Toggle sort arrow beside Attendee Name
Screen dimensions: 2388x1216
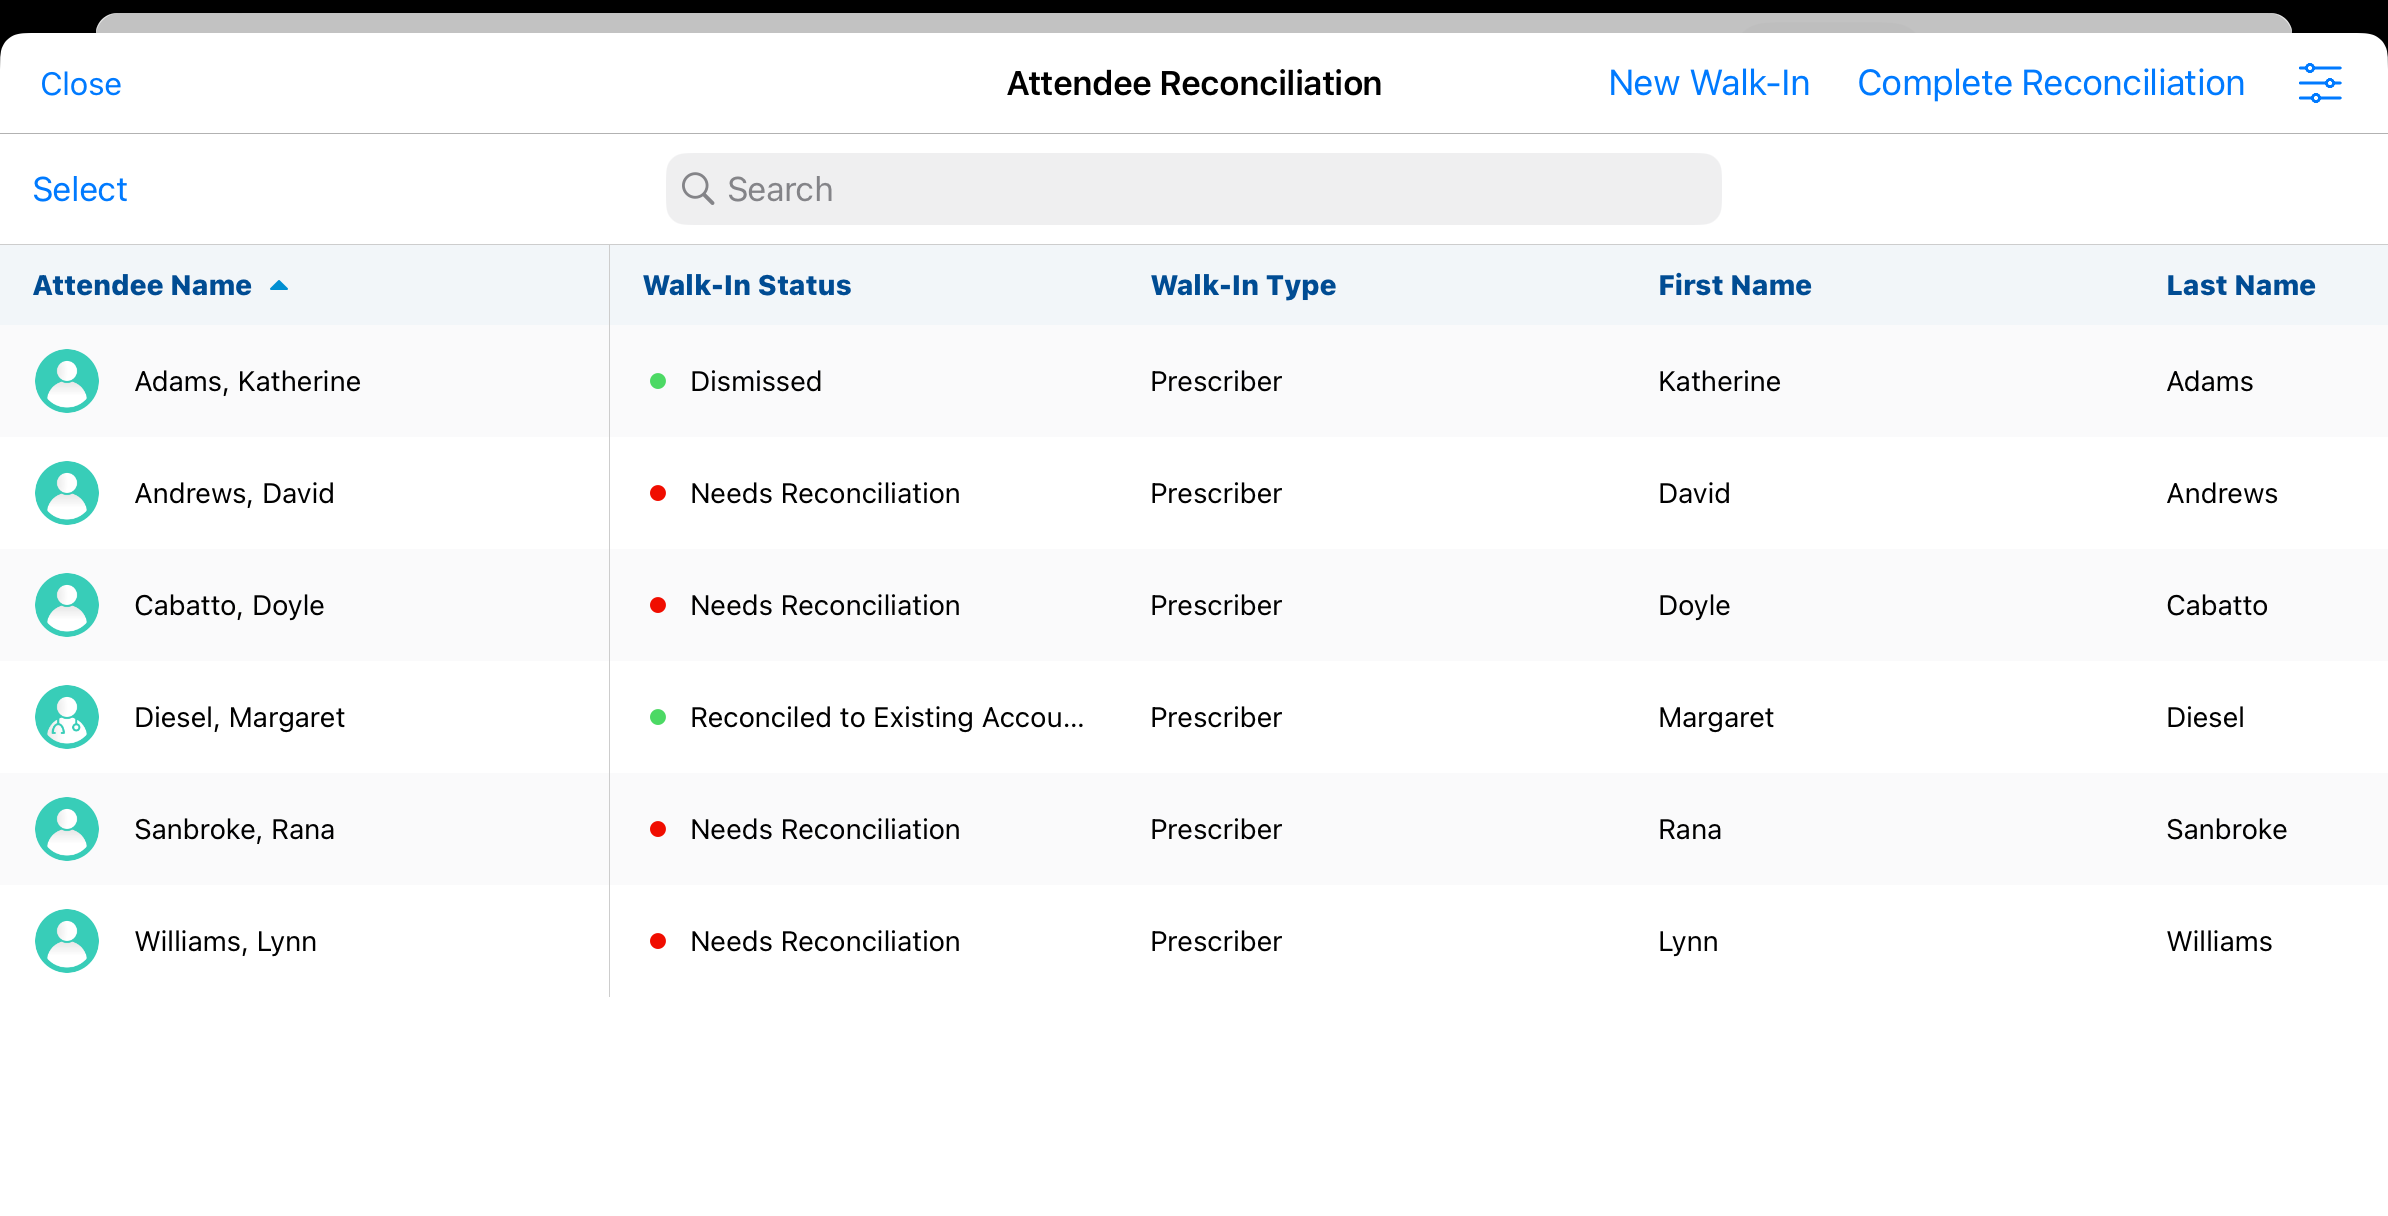click(x=279, y=286)
